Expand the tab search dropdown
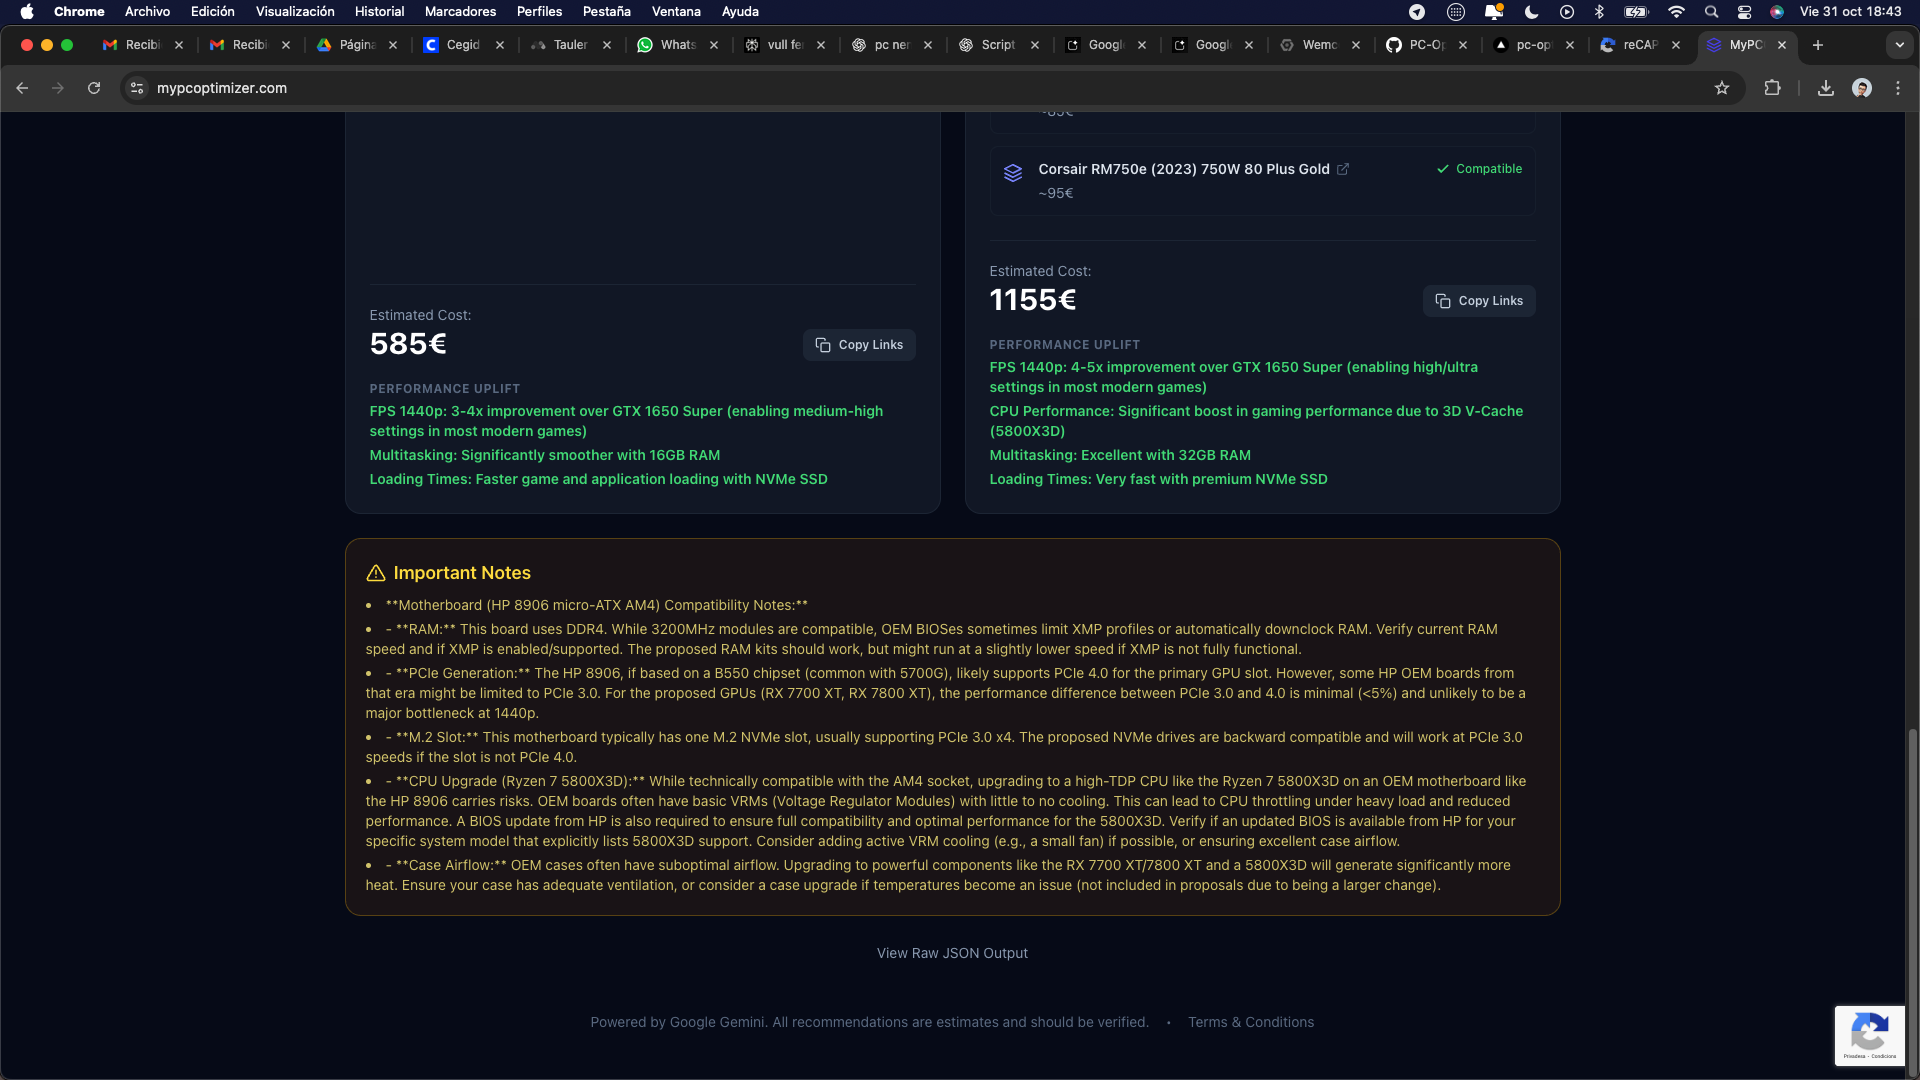 (x=1899, y=45)
